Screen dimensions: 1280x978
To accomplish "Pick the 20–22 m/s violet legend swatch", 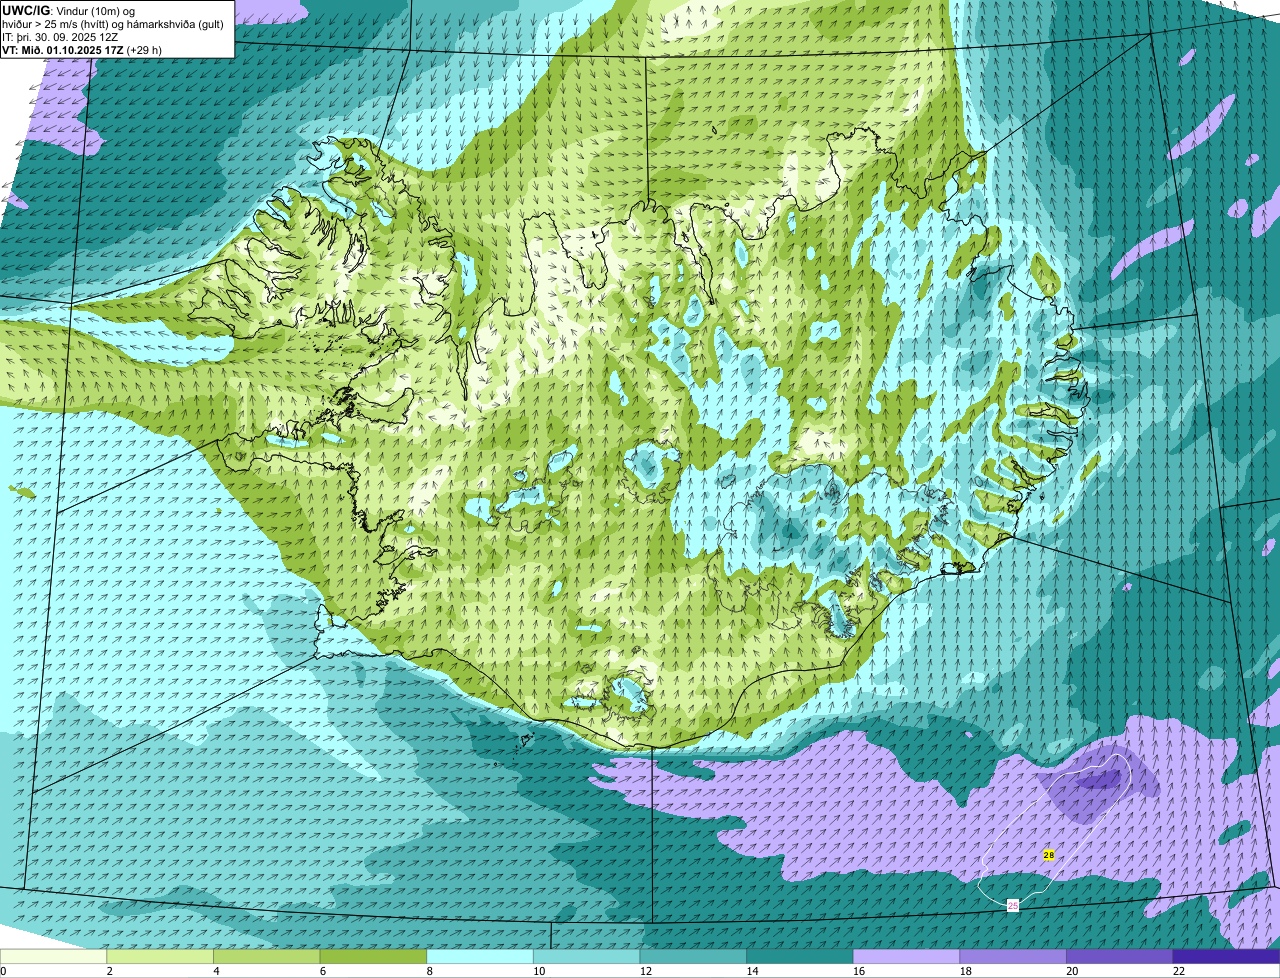I will click(x=1119, y=956).
